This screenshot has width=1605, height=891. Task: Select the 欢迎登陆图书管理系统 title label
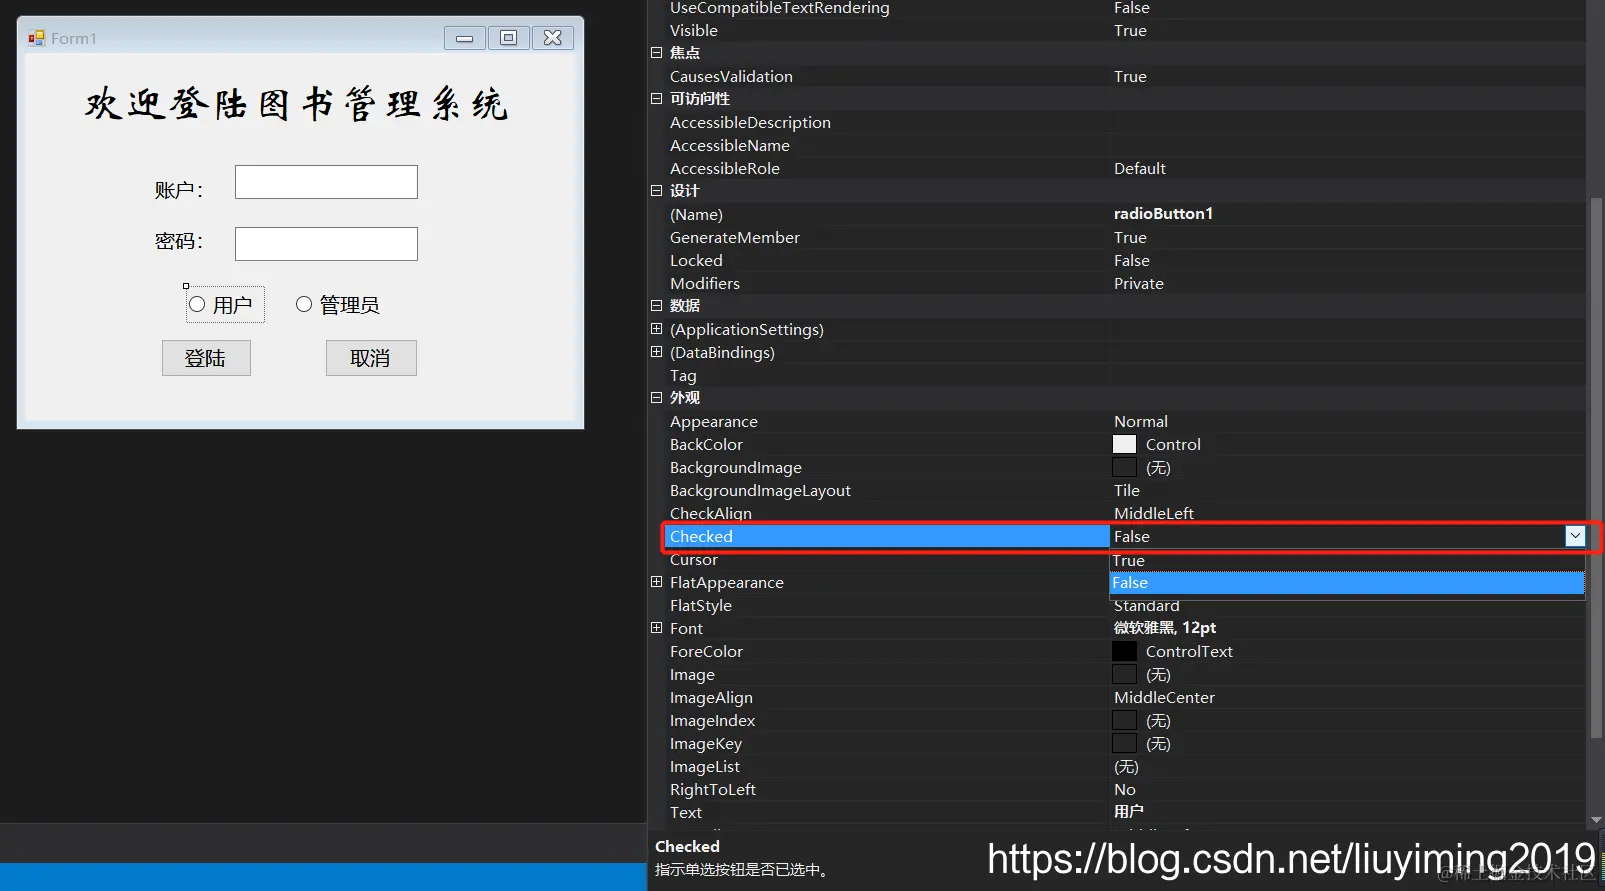click(297, 104)
